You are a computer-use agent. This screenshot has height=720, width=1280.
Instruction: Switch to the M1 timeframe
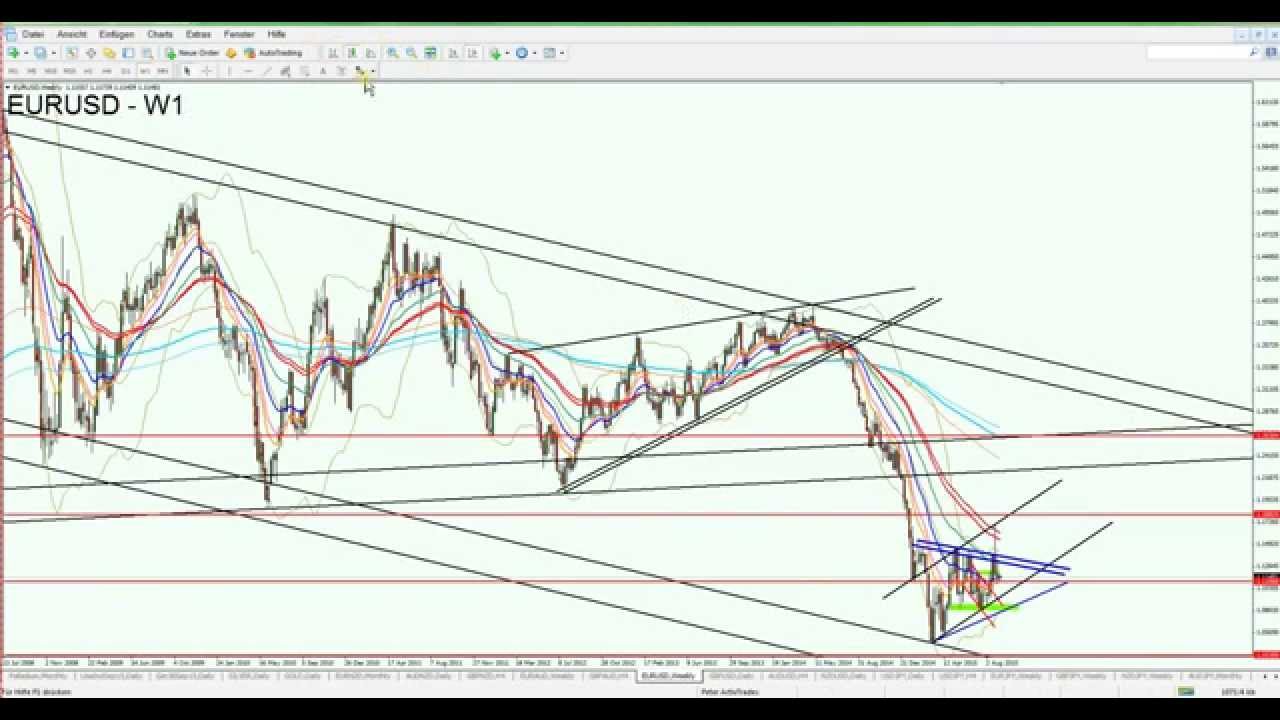(13, 71)
